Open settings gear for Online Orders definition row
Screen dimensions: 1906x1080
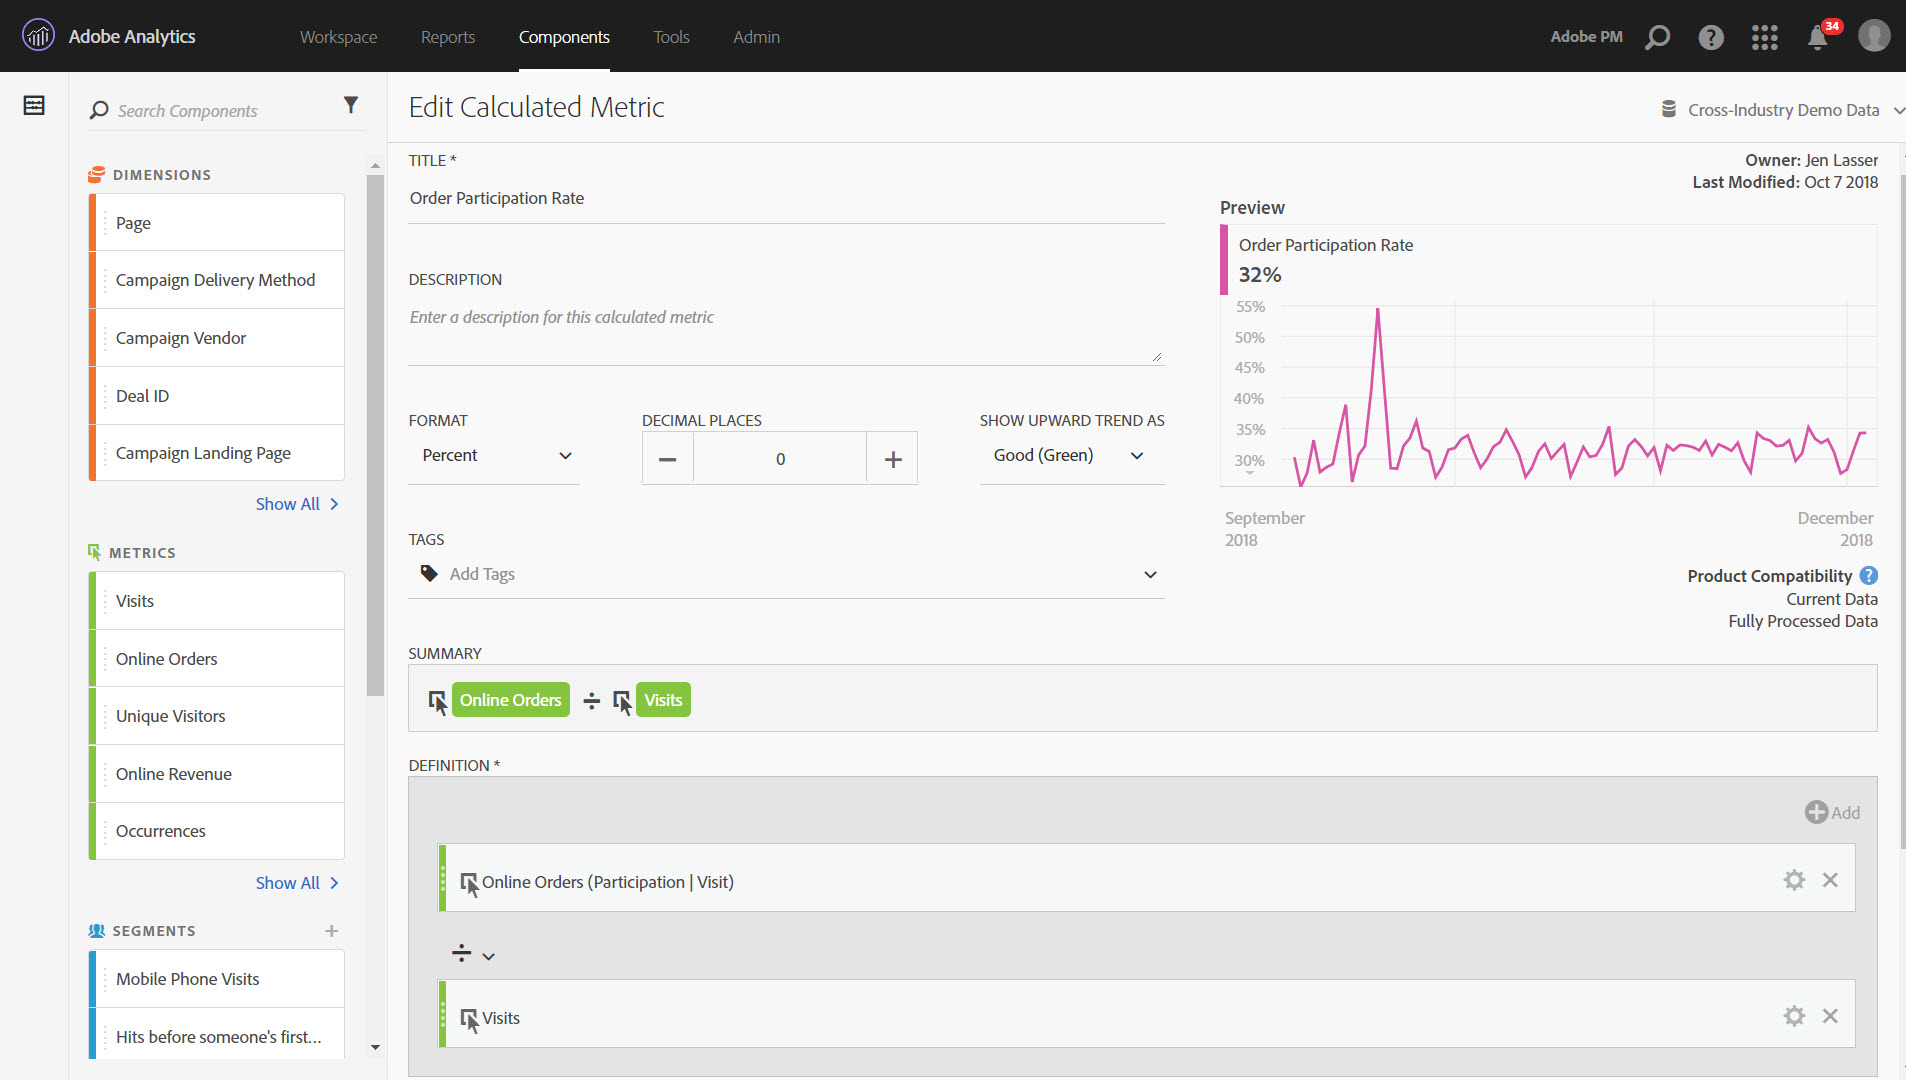(x=1794, y=880)
